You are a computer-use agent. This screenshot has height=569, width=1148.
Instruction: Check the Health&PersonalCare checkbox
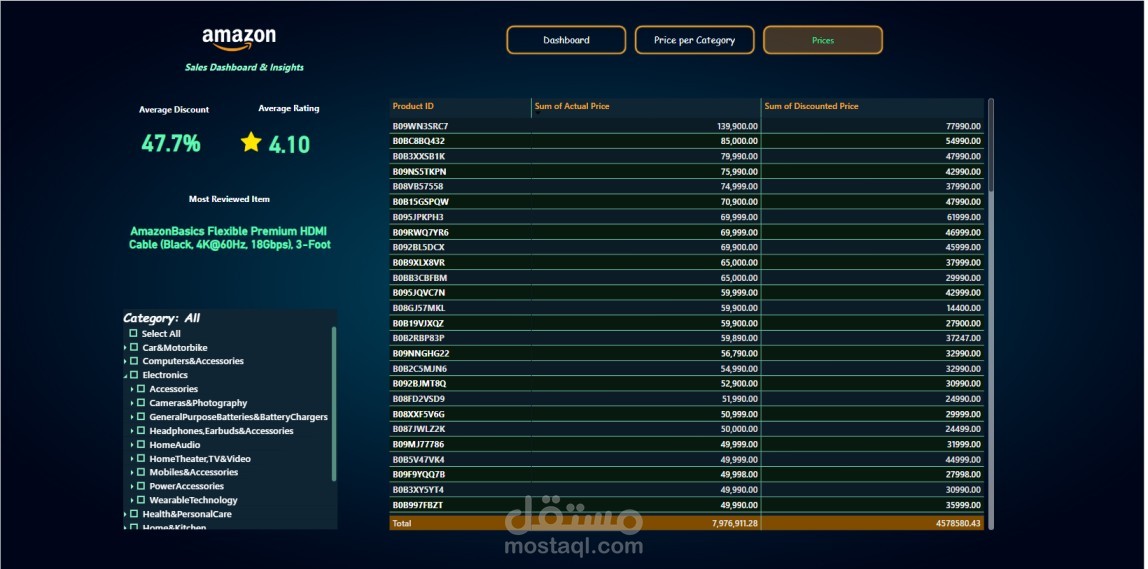click(134, 514)
